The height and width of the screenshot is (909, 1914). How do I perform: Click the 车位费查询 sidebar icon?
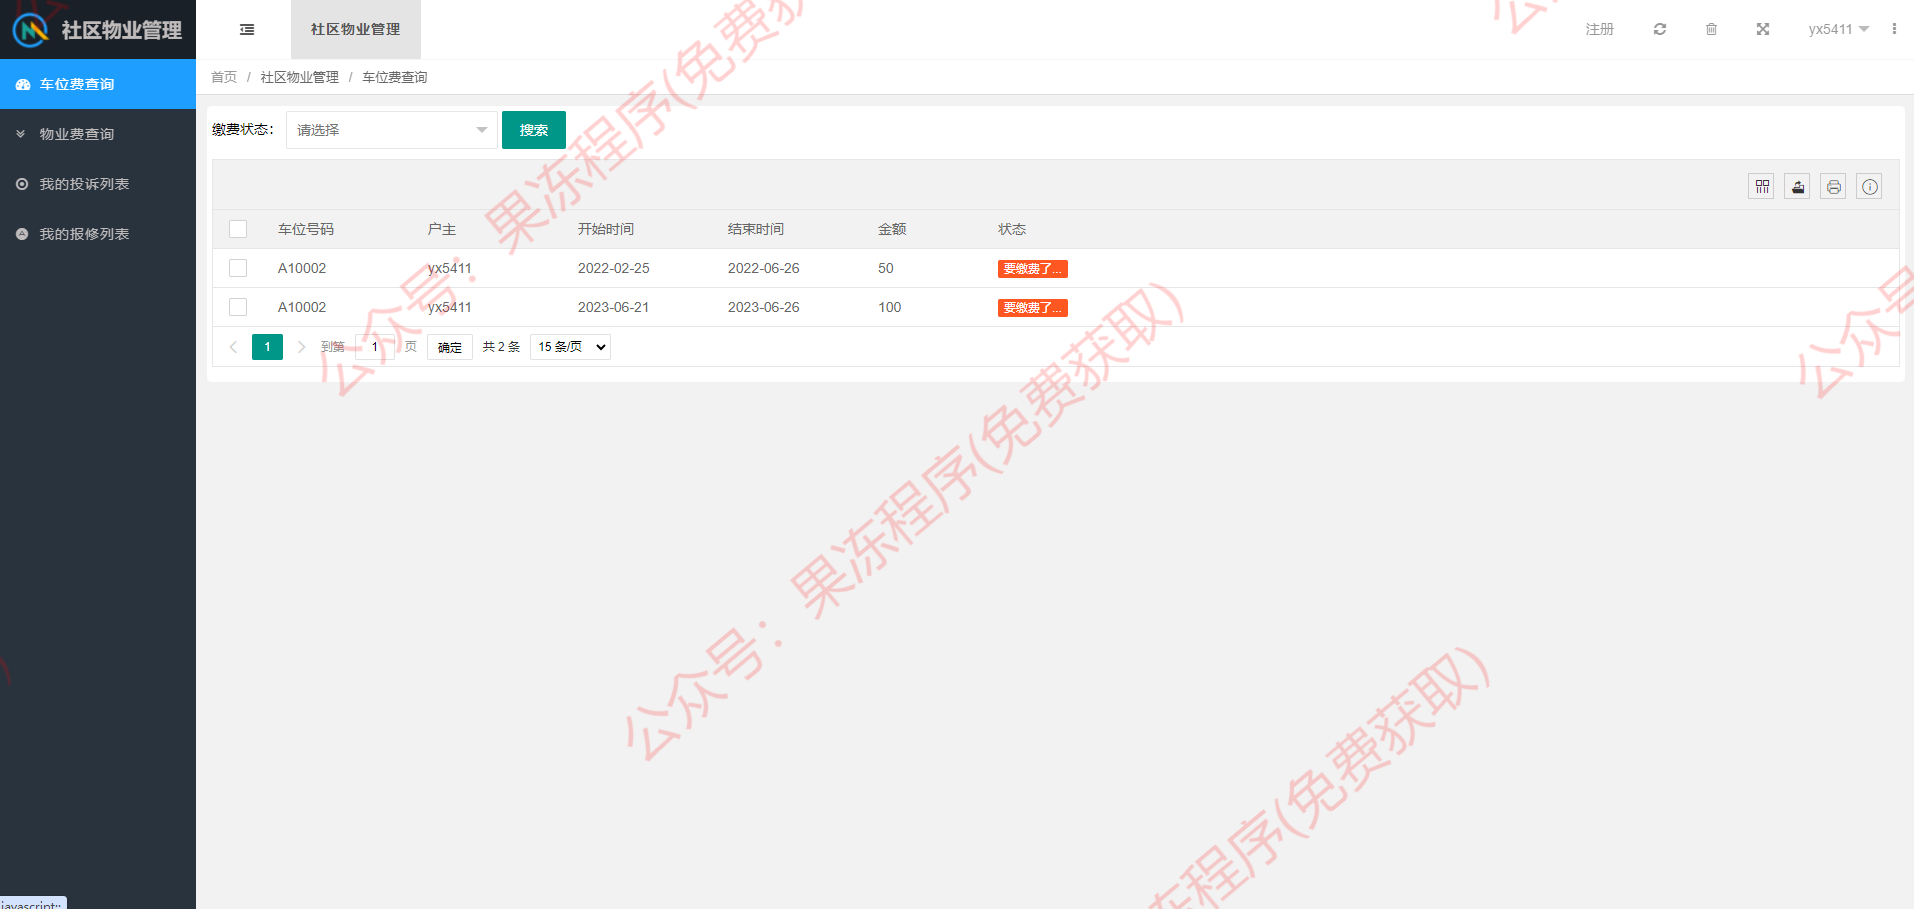pos(22,85)
